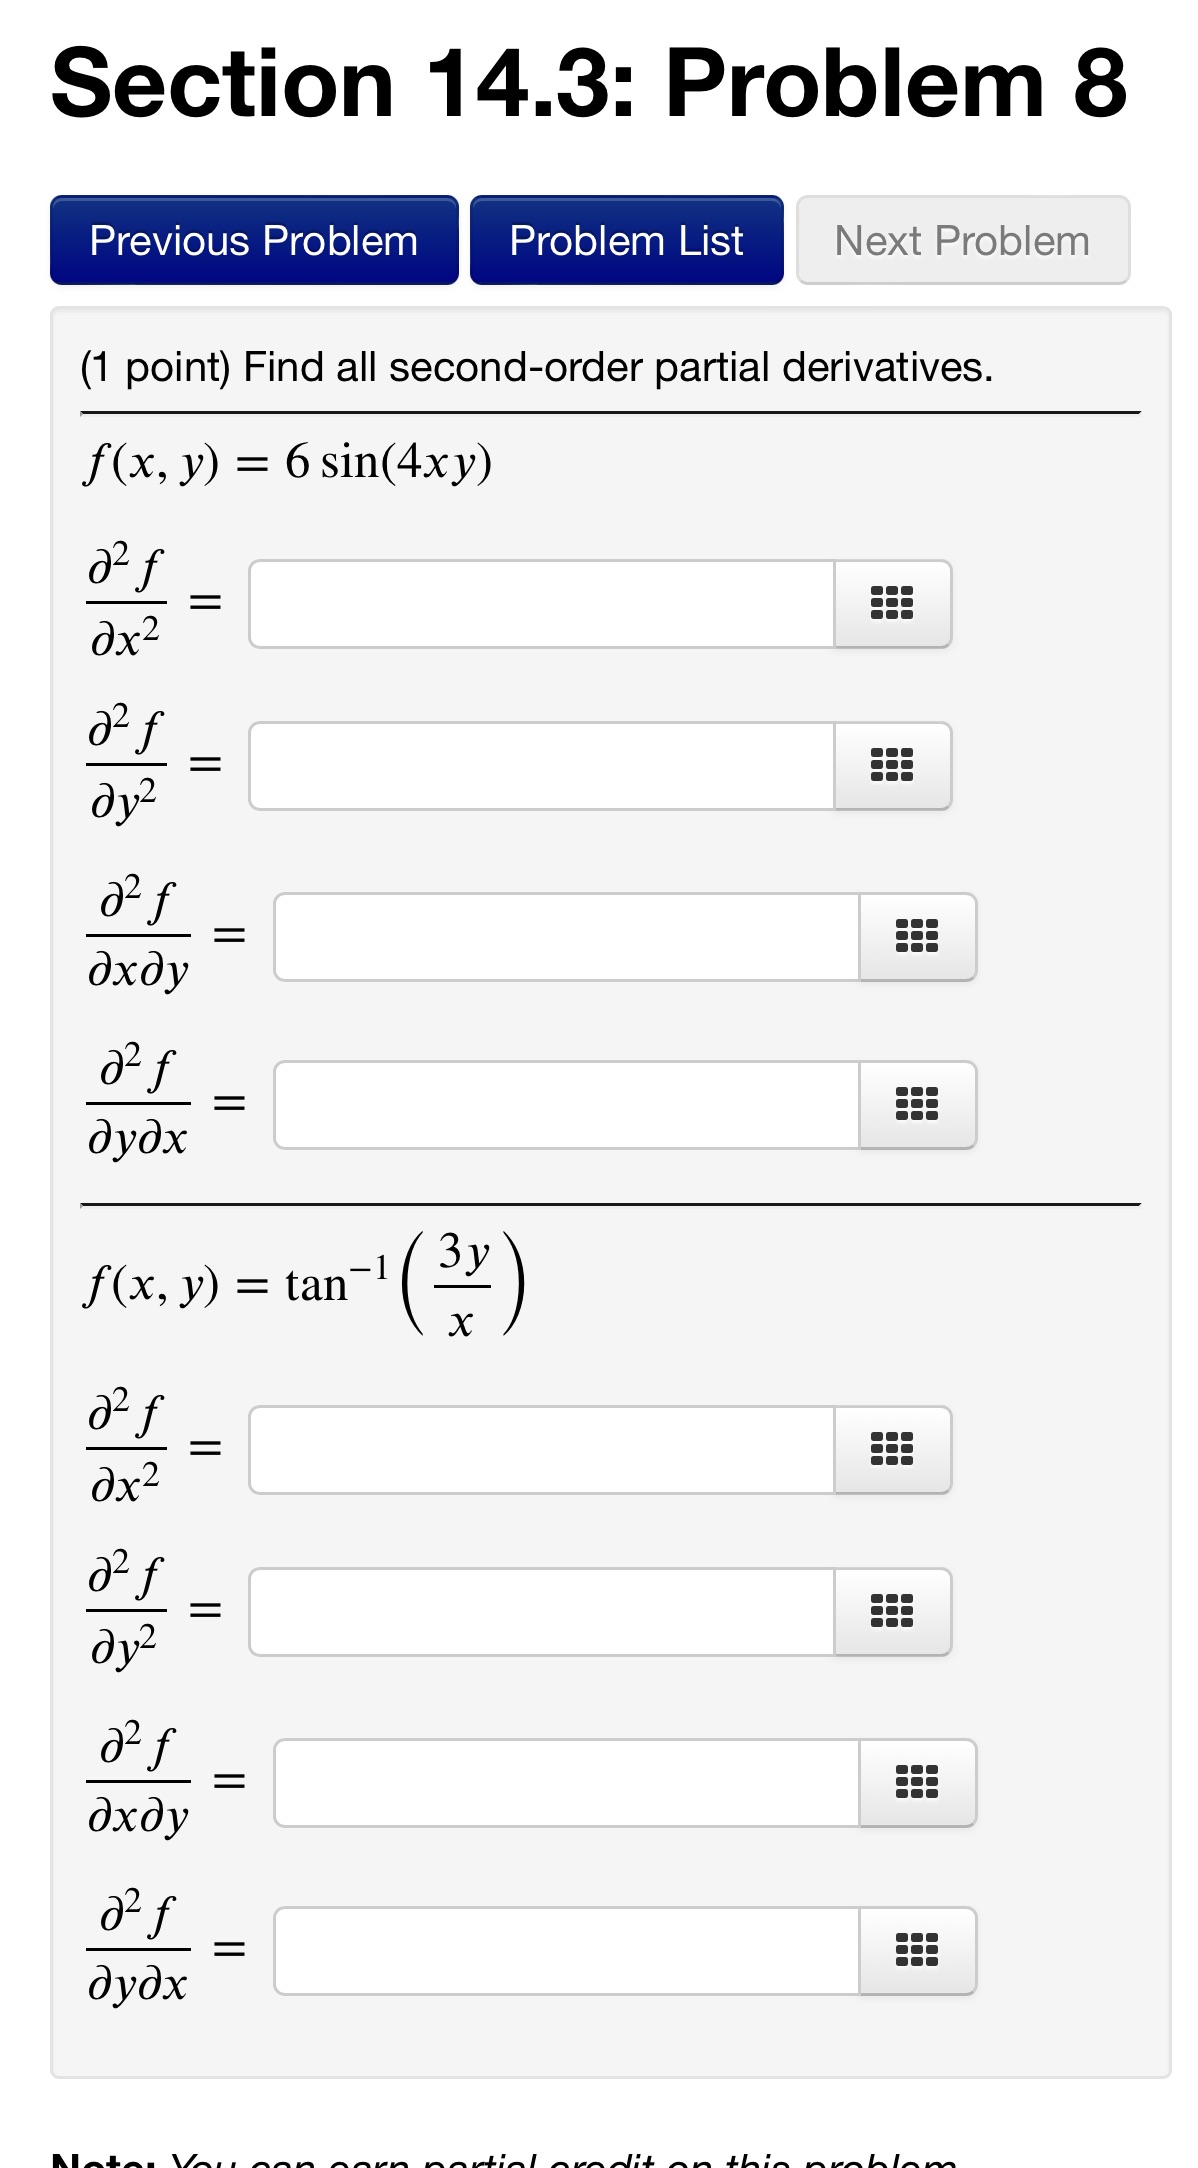Open the Problem List
The height and width of the screenshot is (2168, 1198).
[626, 240]
